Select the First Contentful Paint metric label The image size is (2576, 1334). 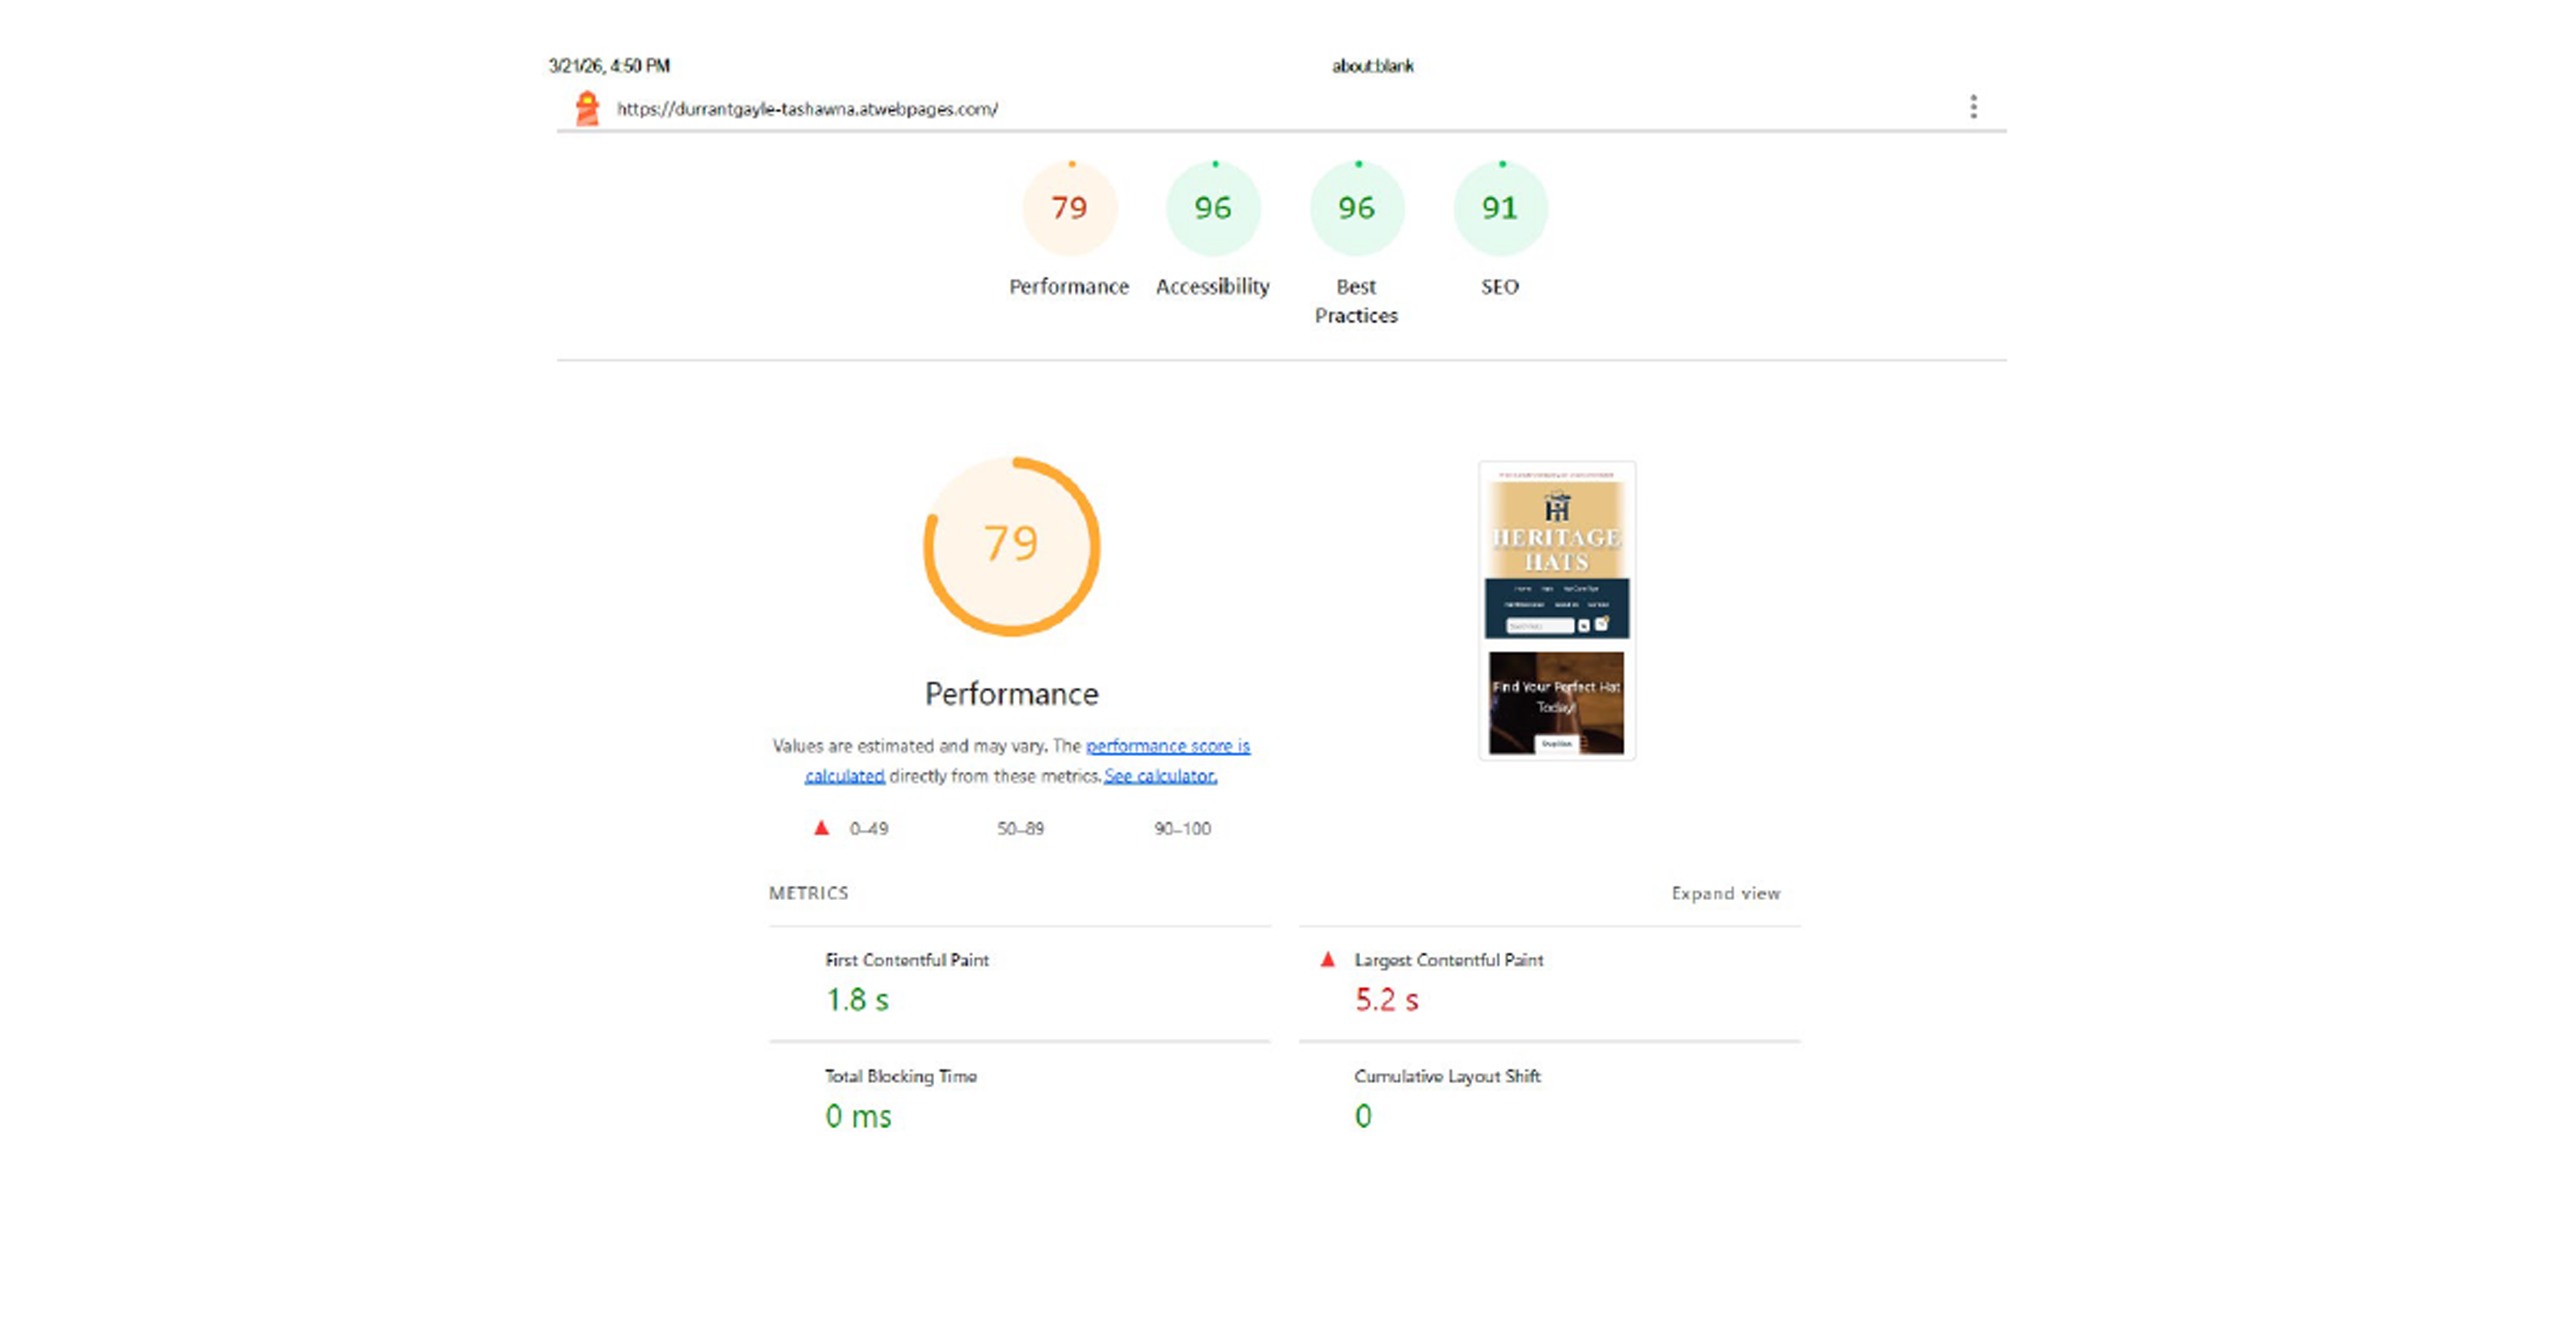907,960
